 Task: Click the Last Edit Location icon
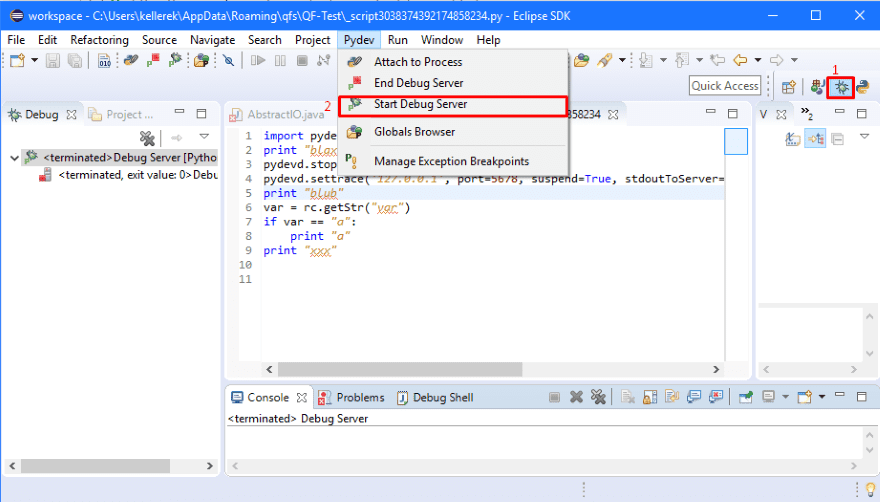[717, 60]
